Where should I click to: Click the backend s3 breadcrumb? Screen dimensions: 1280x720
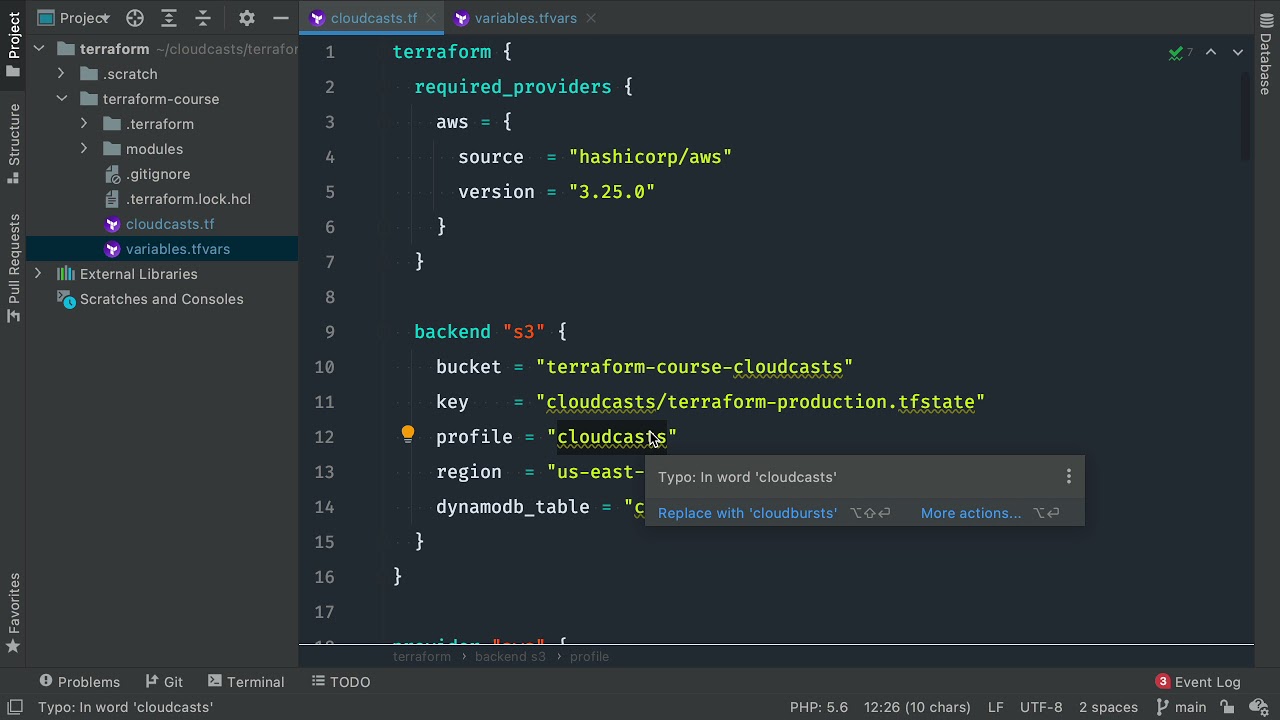pos(510,657)
